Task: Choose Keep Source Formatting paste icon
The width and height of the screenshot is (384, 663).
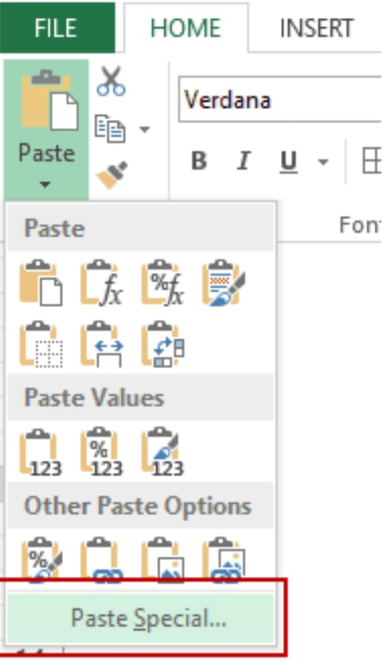Action: (x=224, y=283)
